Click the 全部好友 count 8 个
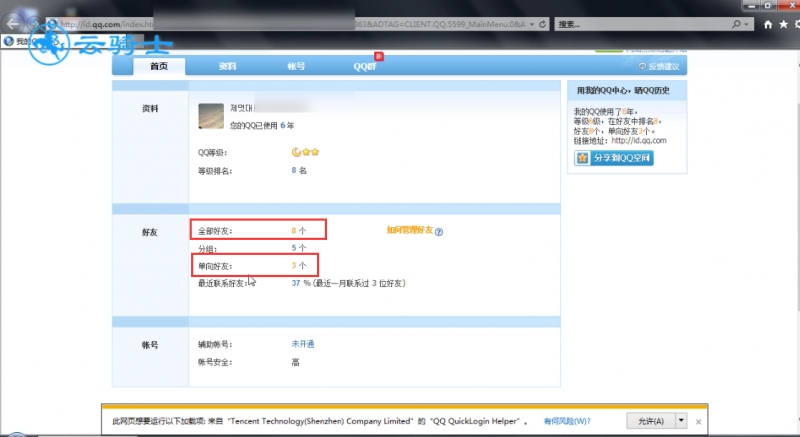The width and height of the screenshot is (800, 437). pyautogui.click(x=299, y=231)
